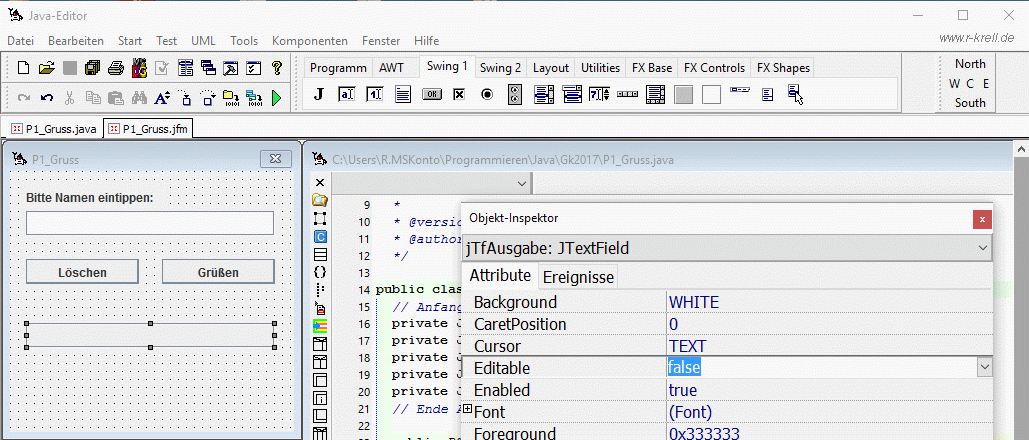Select the JCheckBox component in palette
1029x440 pixels.
[x=459, y=95]
